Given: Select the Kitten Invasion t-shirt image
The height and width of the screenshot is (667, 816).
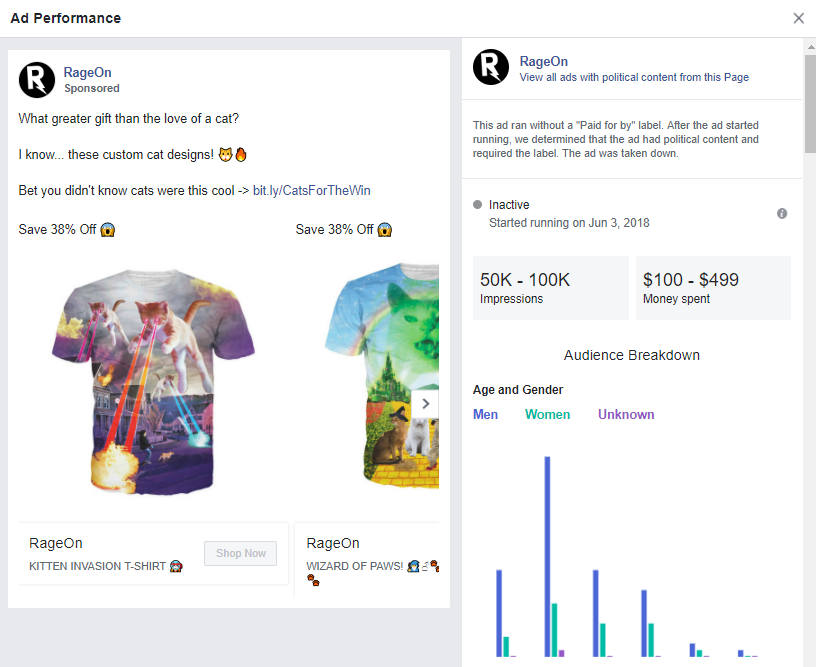Looking at the screenshot, I should (x=154, y=382).
